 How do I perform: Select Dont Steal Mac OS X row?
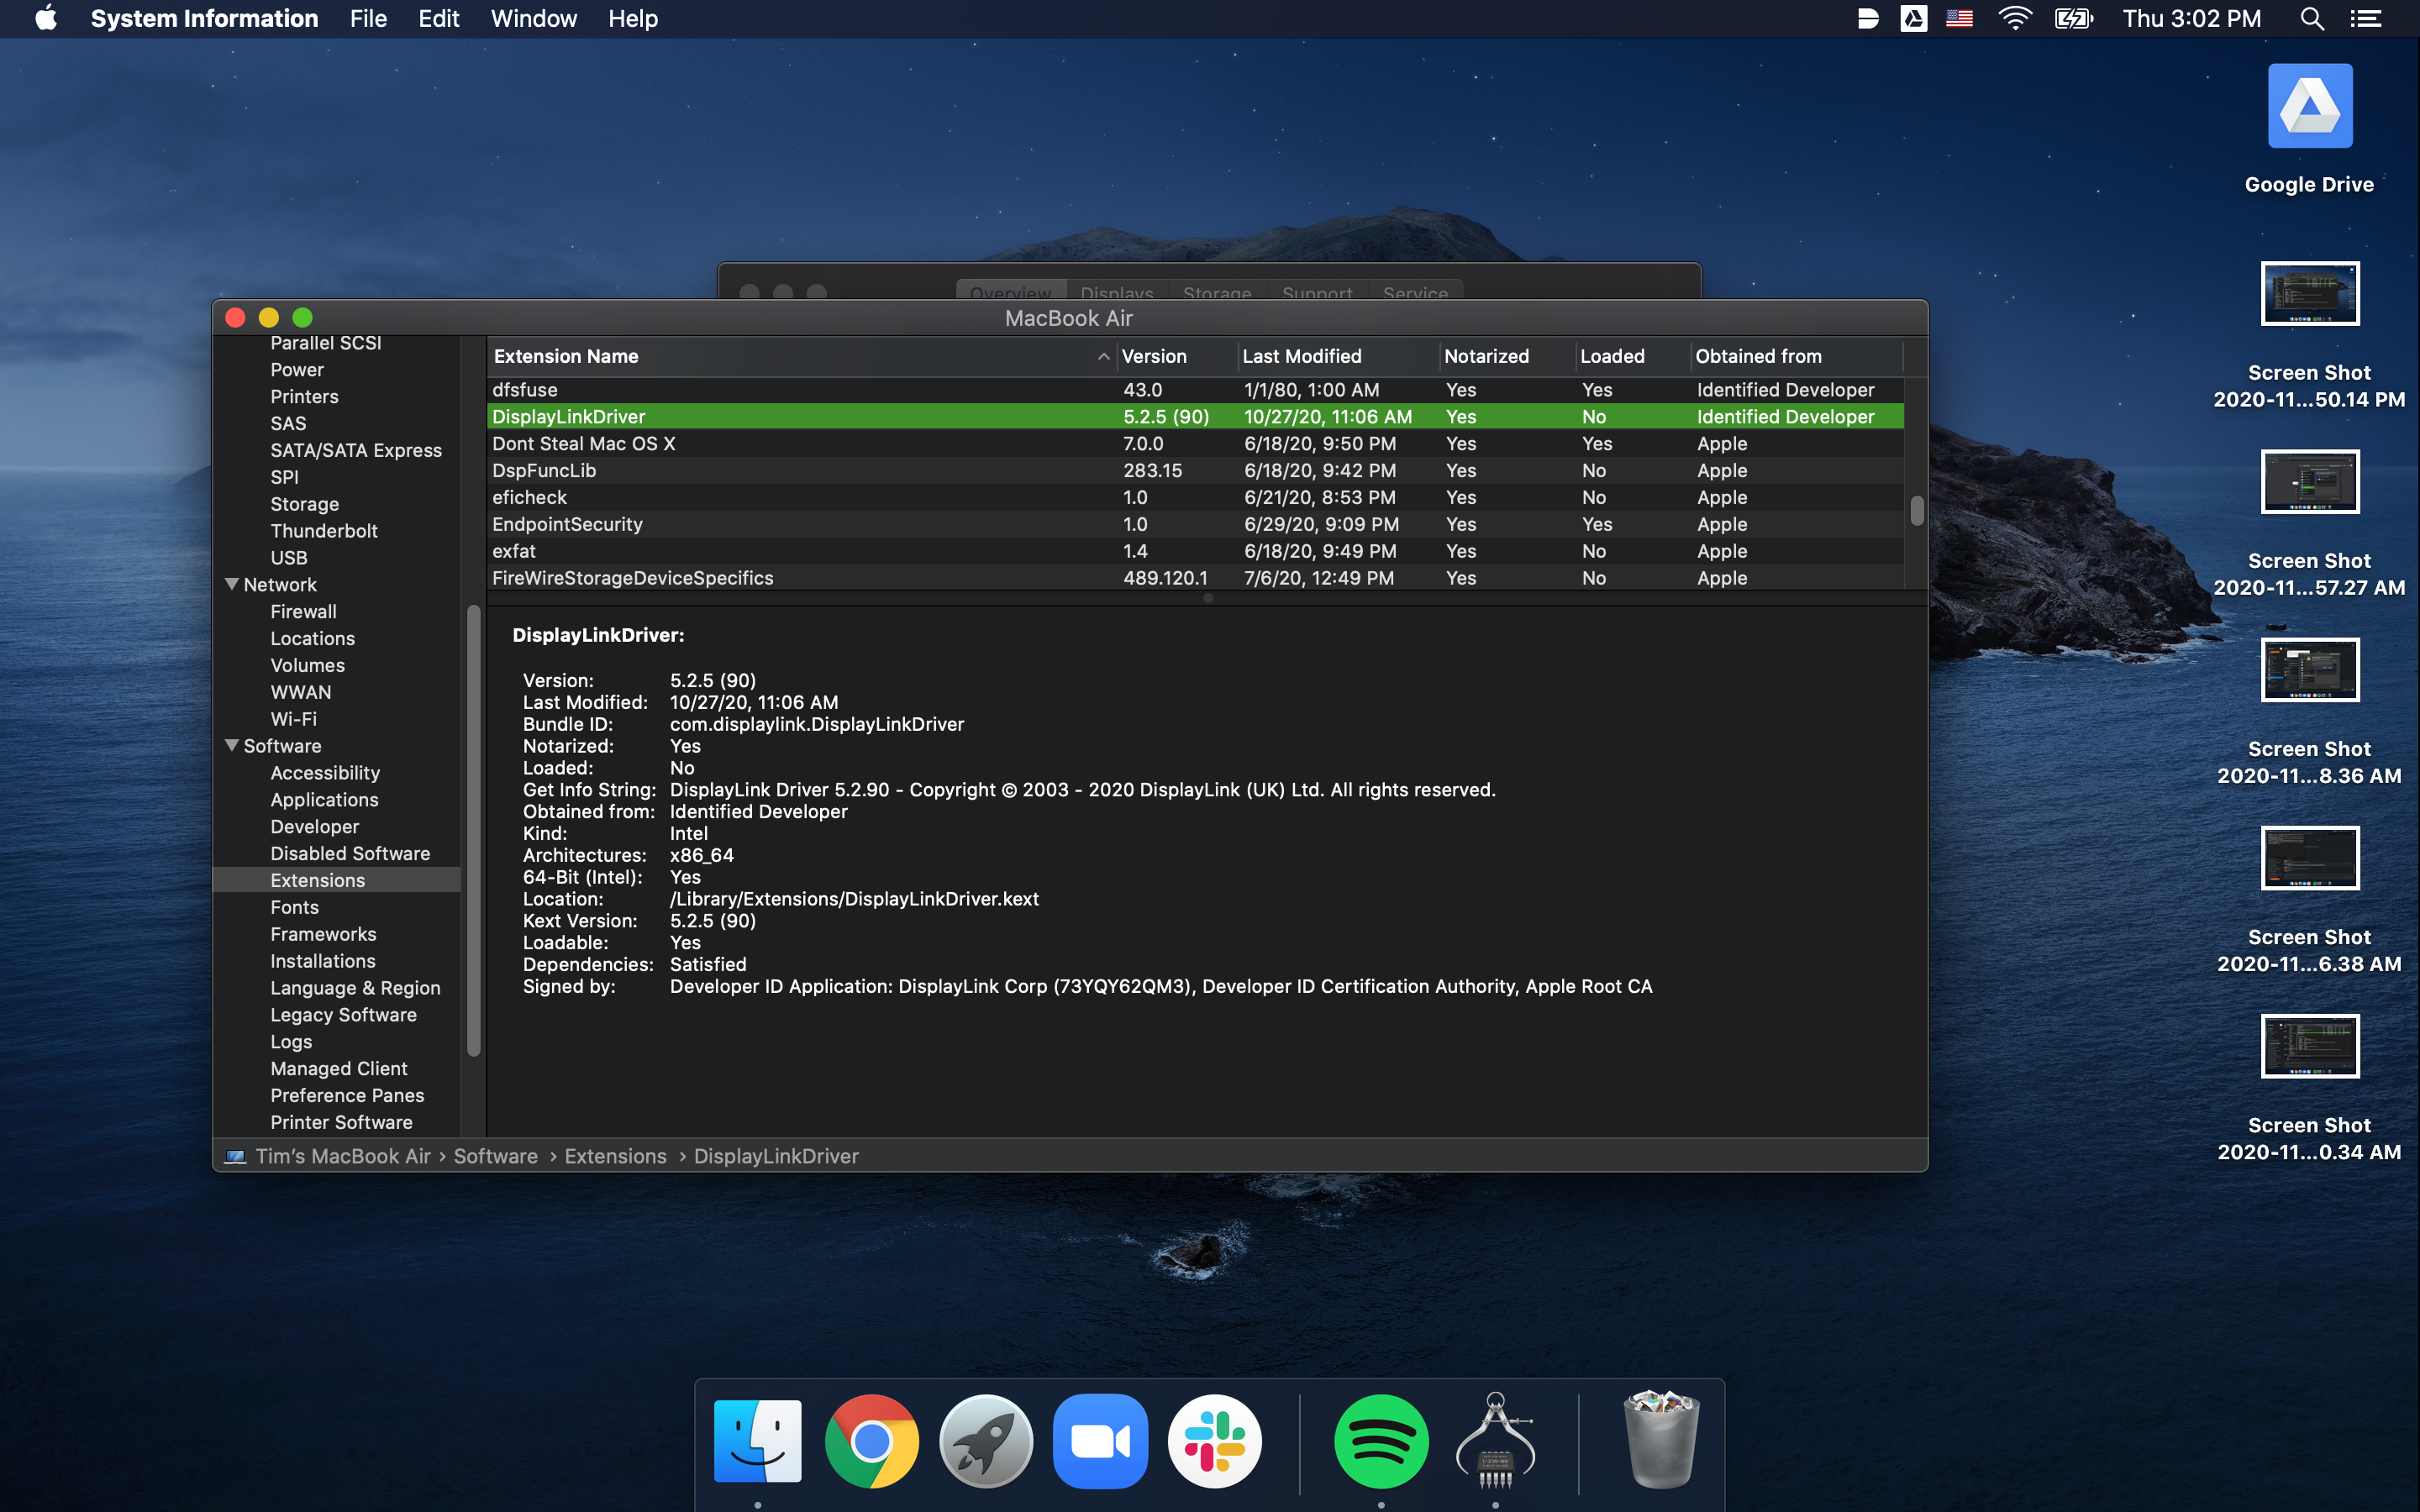pyautogui.click(x=1195, y=443)
